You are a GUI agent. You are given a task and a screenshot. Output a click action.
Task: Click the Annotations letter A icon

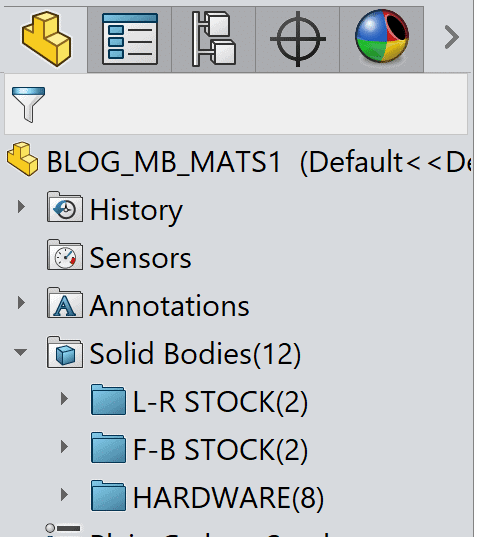click(x=65, y=303)
